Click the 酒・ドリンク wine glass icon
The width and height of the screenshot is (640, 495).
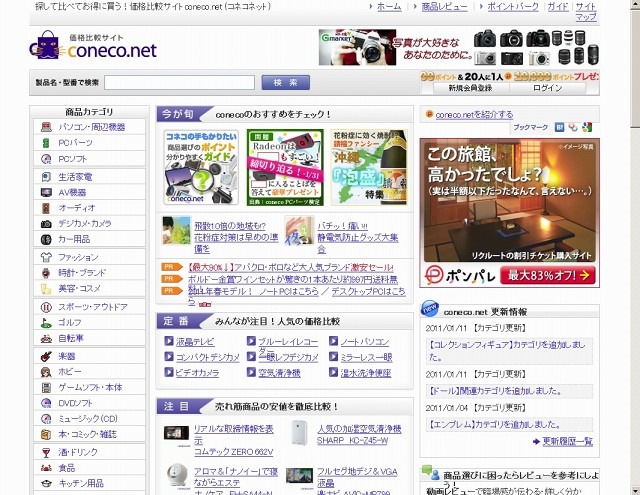coord(46,452)
